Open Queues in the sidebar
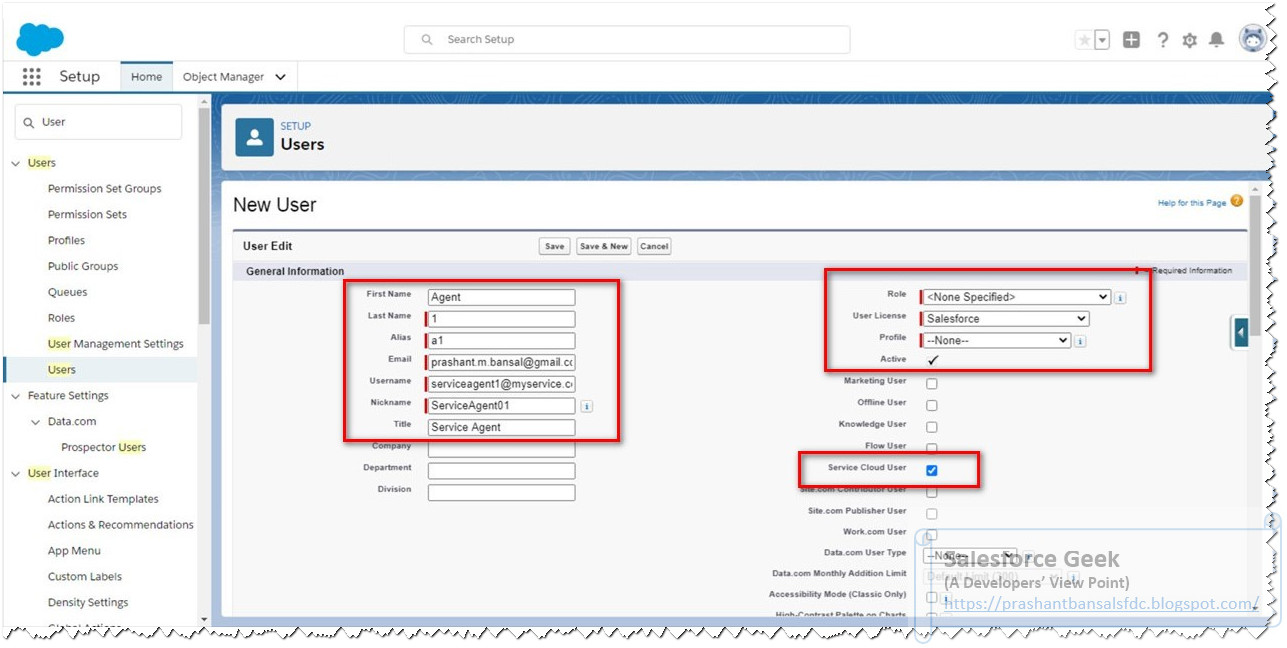 (67, 293)
